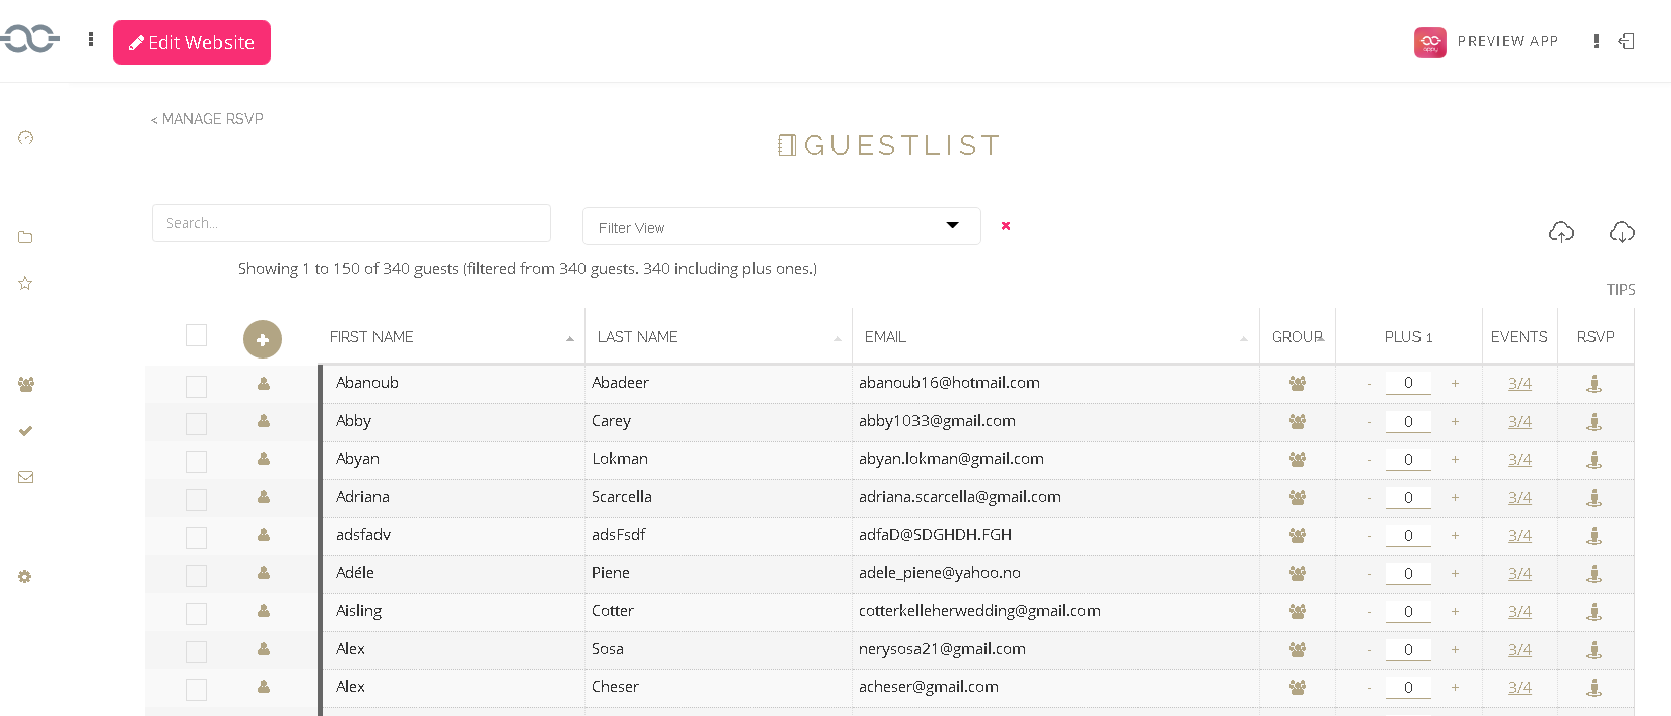Open the guests group icon in sidebar

[x=26, y=384]
